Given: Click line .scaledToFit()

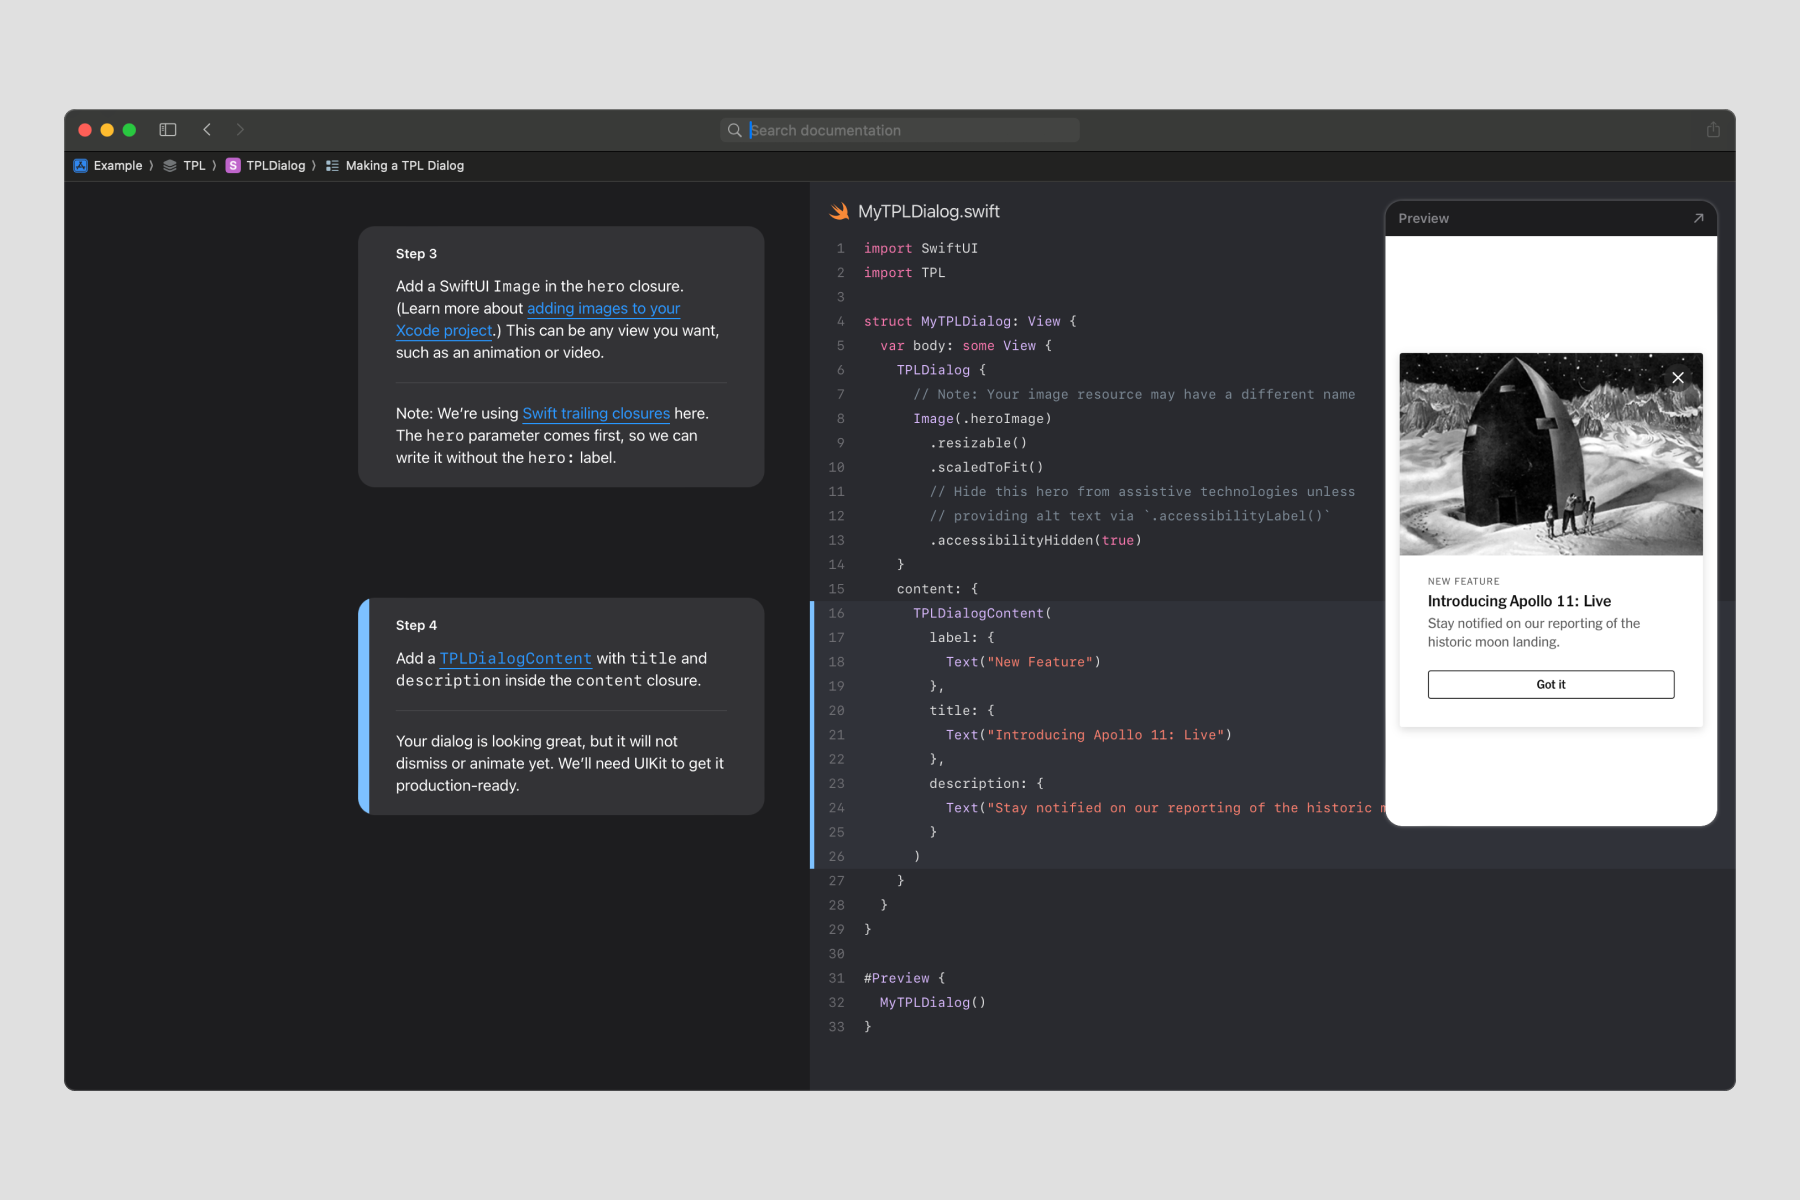Looking at the screenshot, I should pos(986,468).
